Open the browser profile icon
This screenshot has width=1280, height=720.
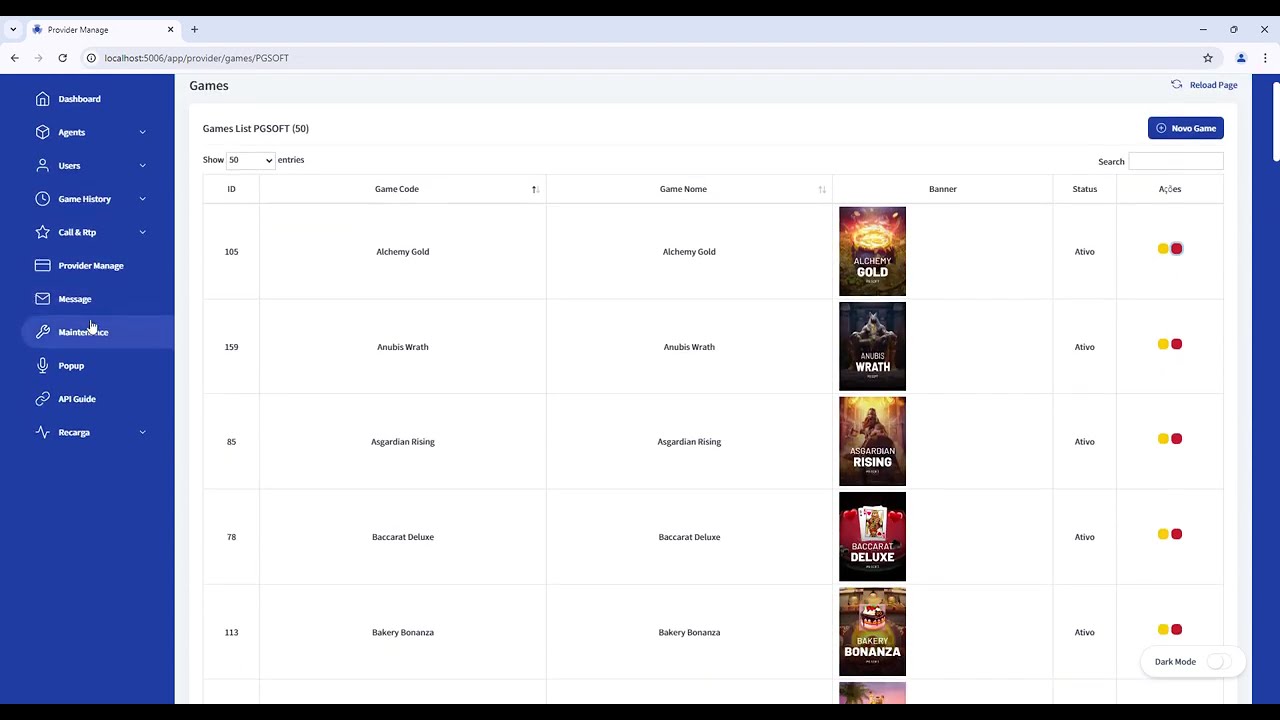point(1241,58)
